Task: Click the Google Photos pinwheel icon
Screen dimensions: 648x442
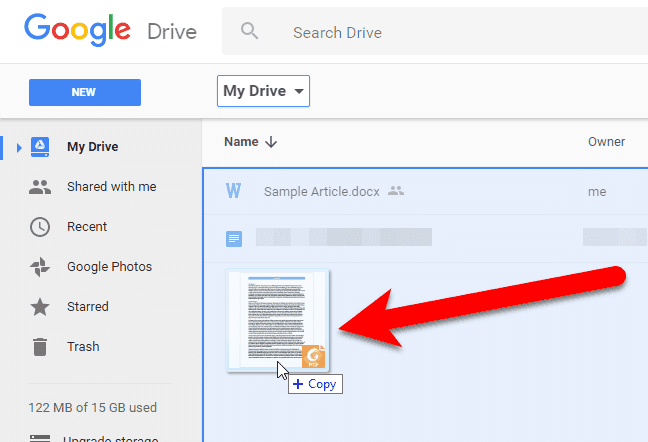Action: [x=40, y=267]
